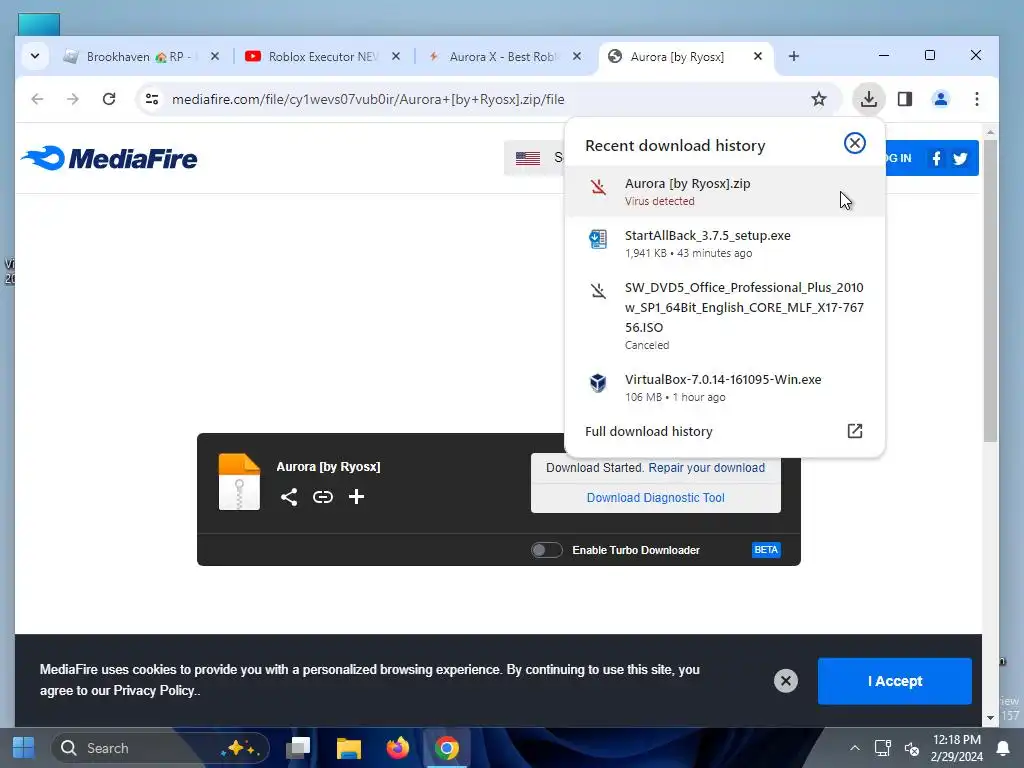Close the Aurora [by Ryosx] tab

pyautogui.click(x=758, y=56)
